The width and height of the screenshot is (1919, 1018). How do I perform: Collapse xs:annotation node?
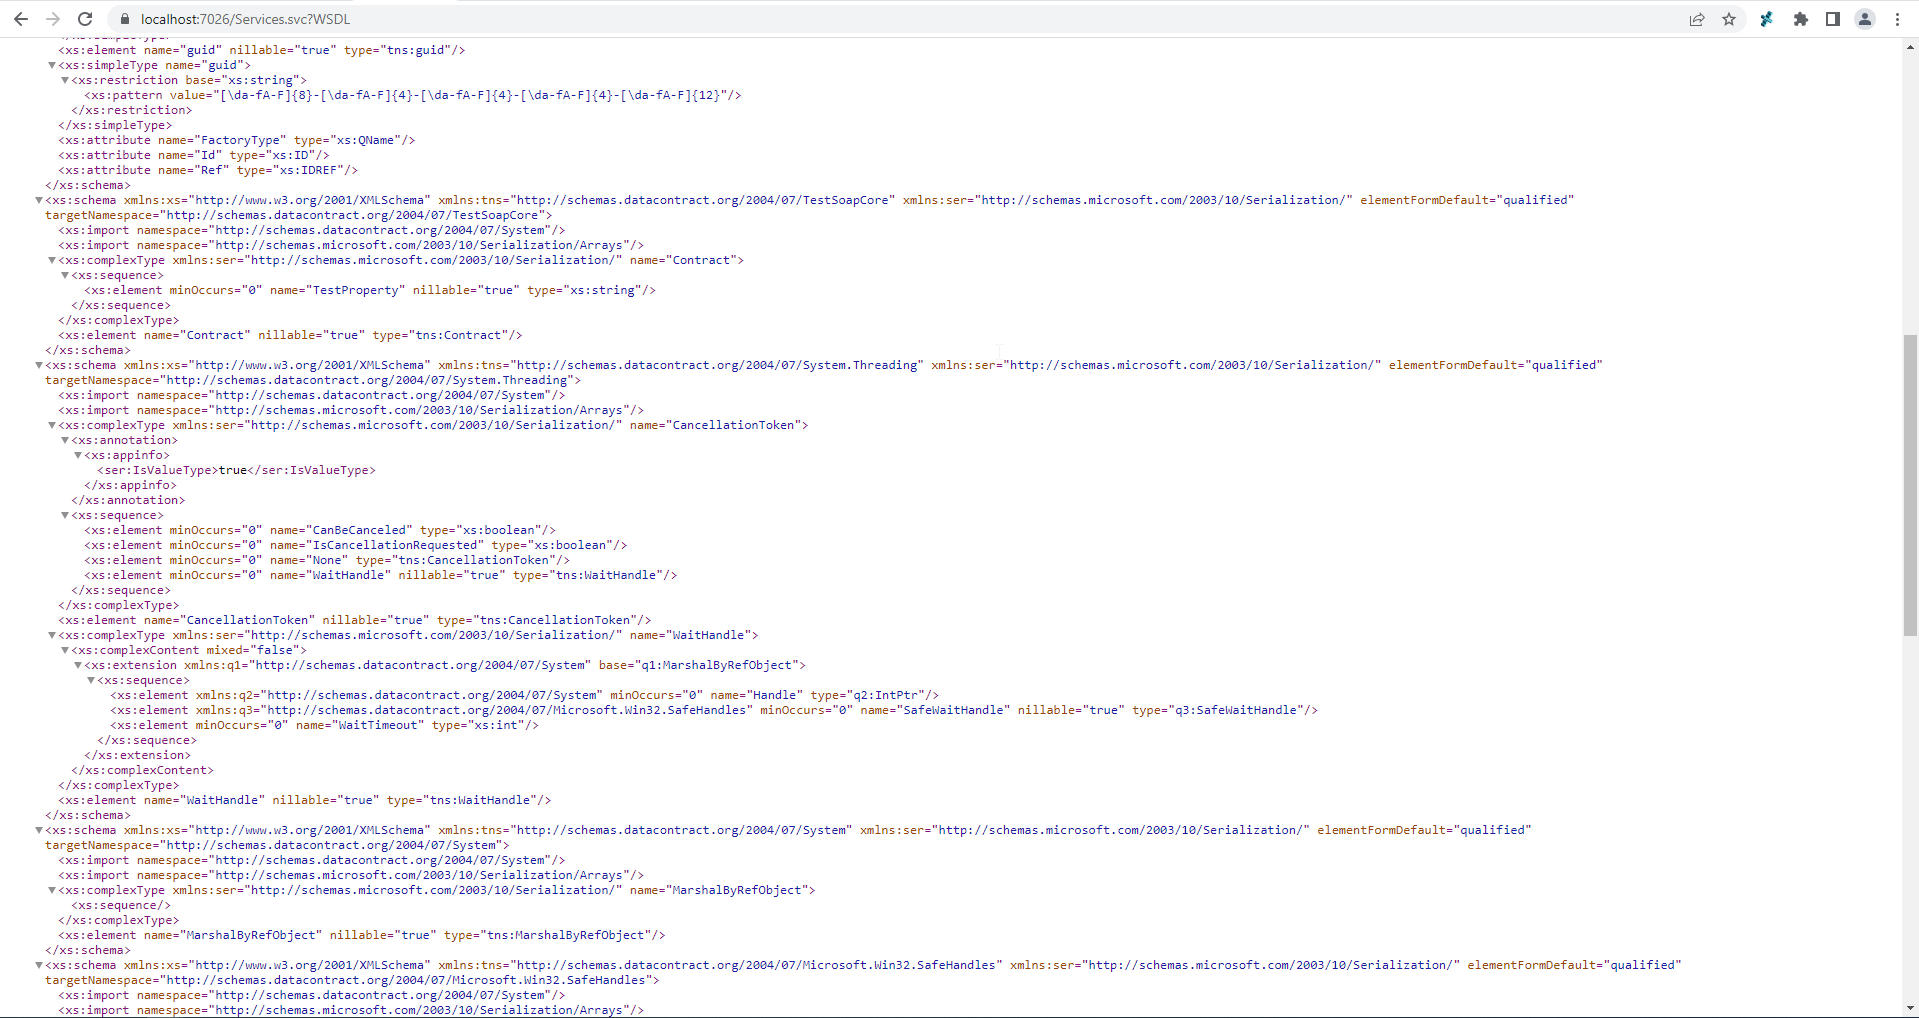65,441
